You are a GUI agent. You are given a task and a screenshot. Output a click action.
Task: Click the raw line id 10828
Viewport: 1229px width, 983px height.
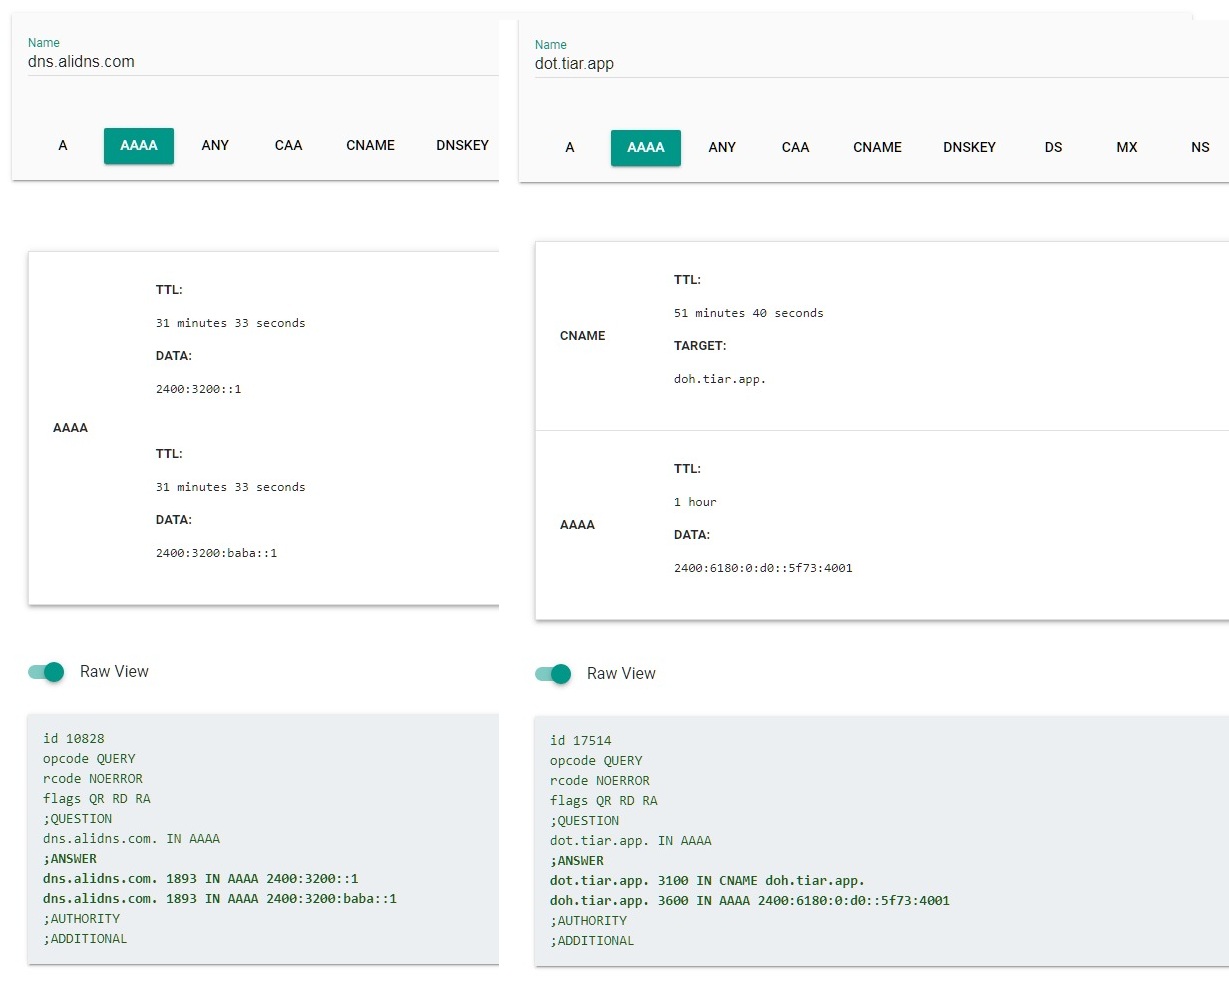73,739
